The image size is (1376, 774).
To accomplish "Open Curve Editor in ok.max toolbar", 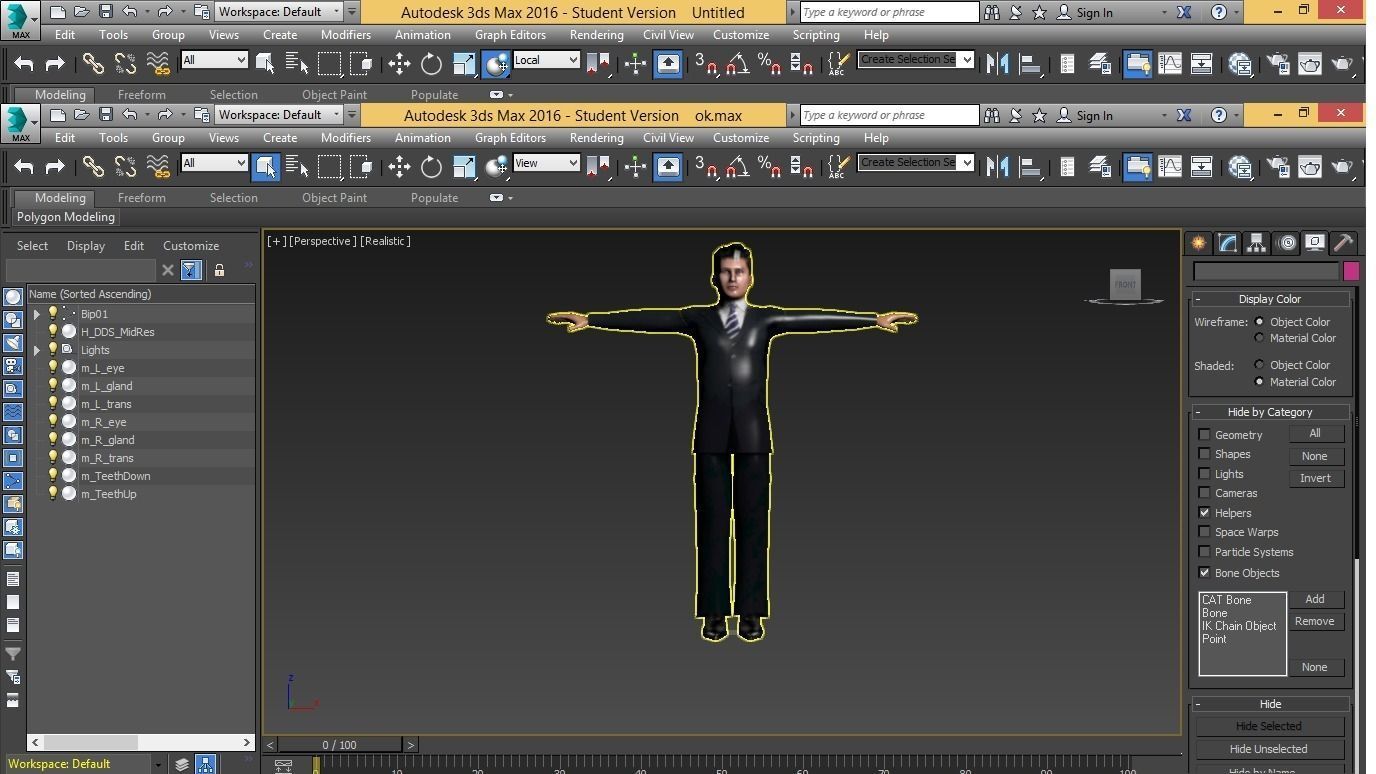I will click(1169, 167).
